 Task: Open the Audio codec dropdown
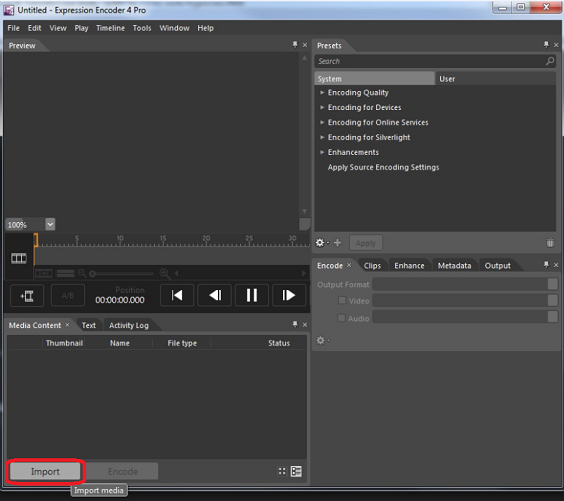552,317
